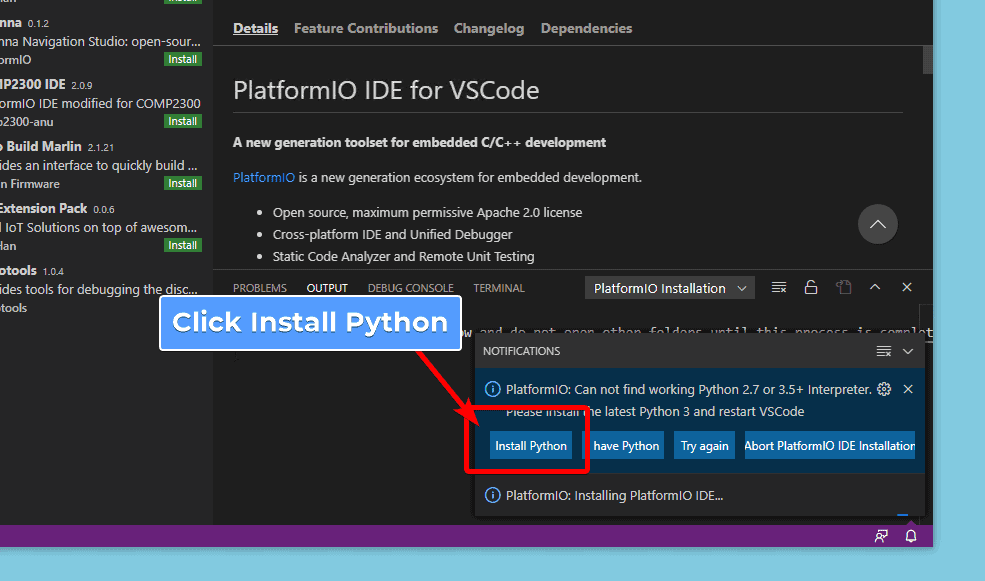985x581 pixels.
Task: Click the feedback icon in status bar
Action: point(881,536)
